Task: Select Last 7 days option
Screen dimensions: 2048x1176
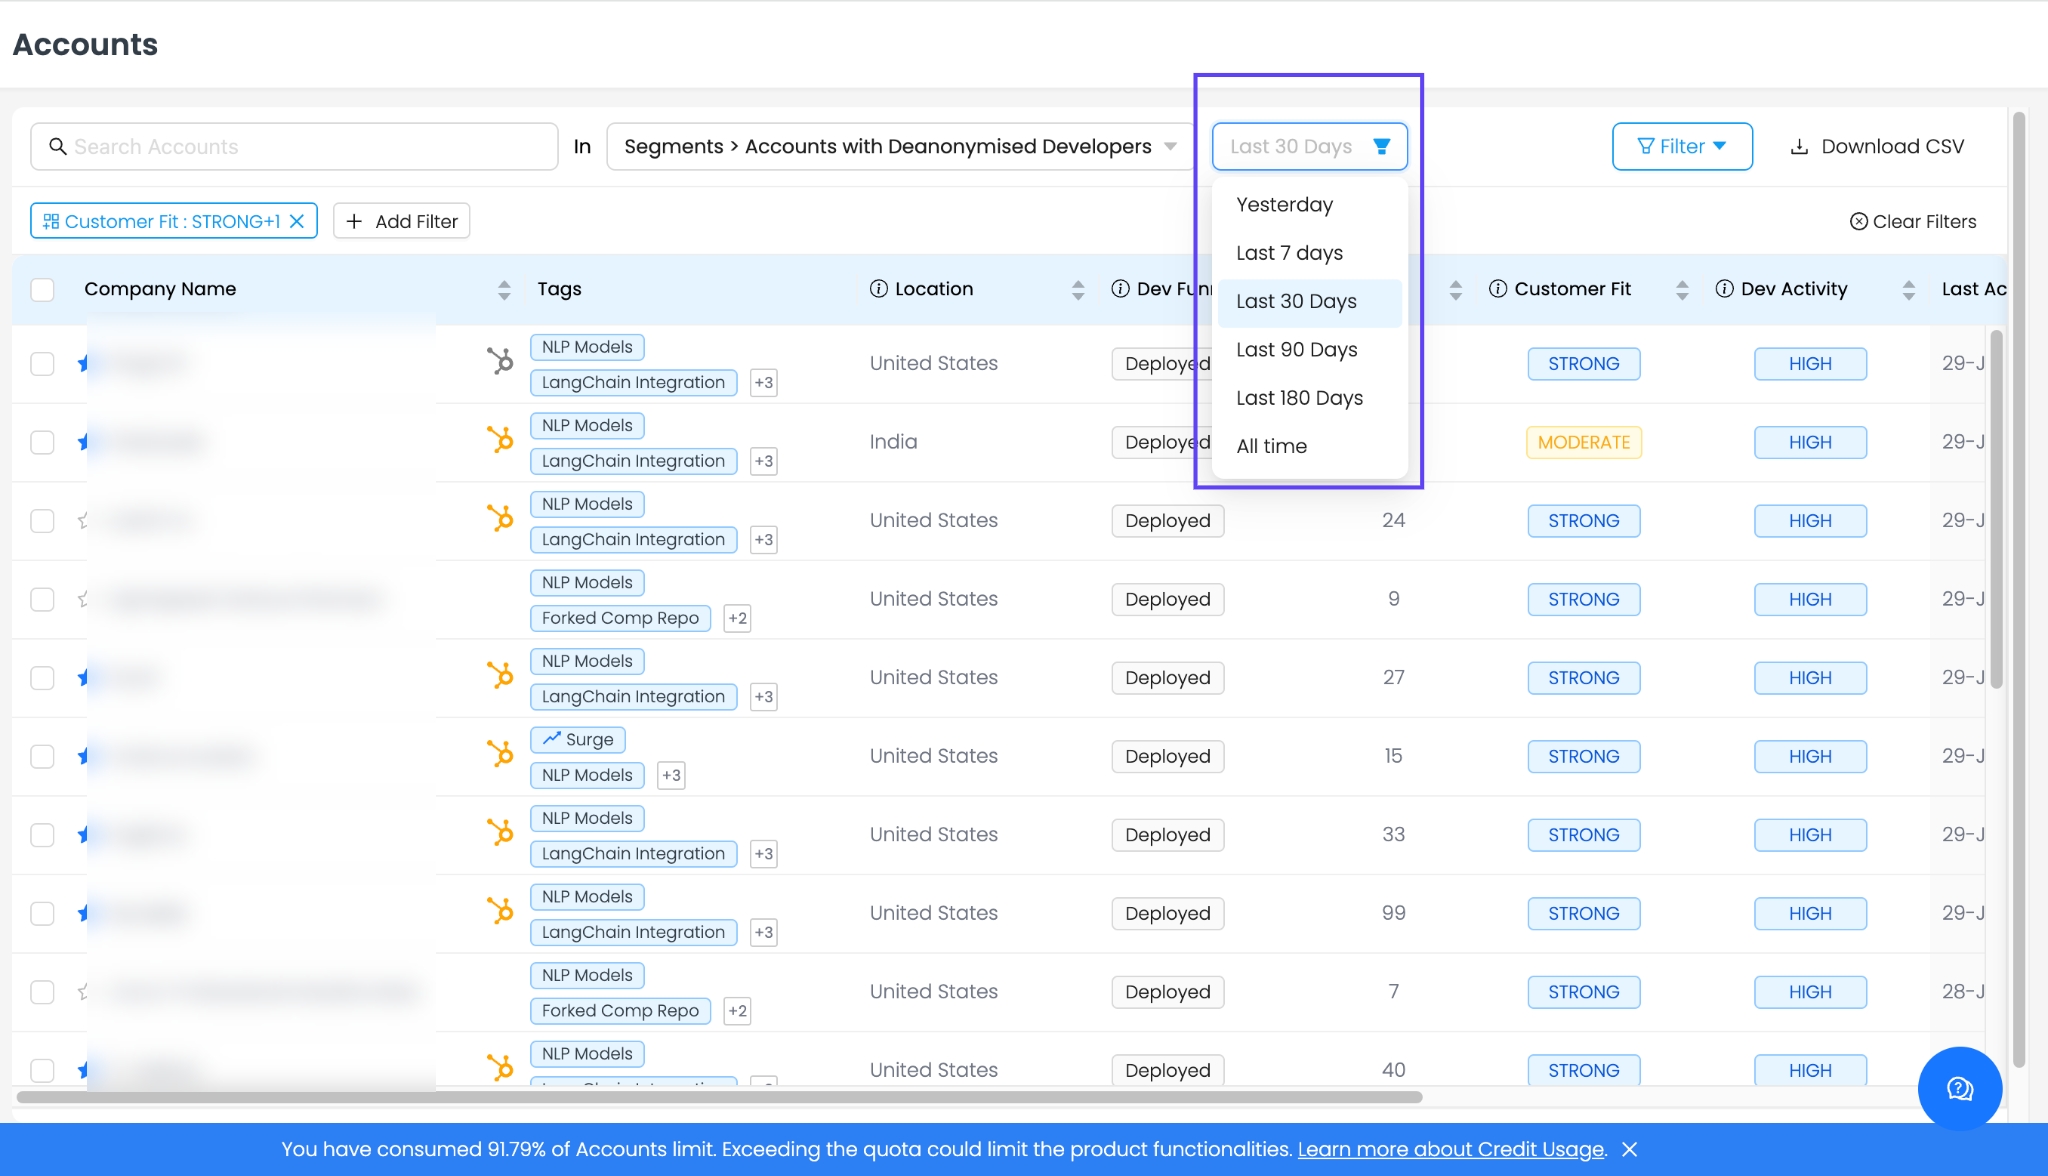Action: coord(1289,253)
